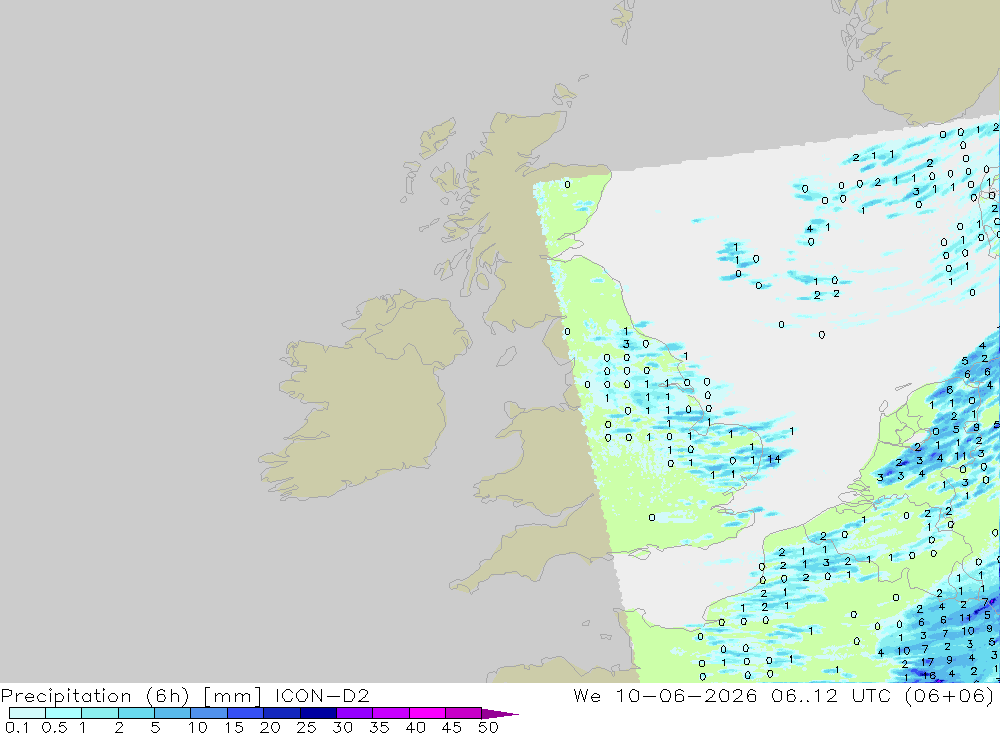
Task: Click the 10–15 mm blue legend swatch
Action: 209,713
